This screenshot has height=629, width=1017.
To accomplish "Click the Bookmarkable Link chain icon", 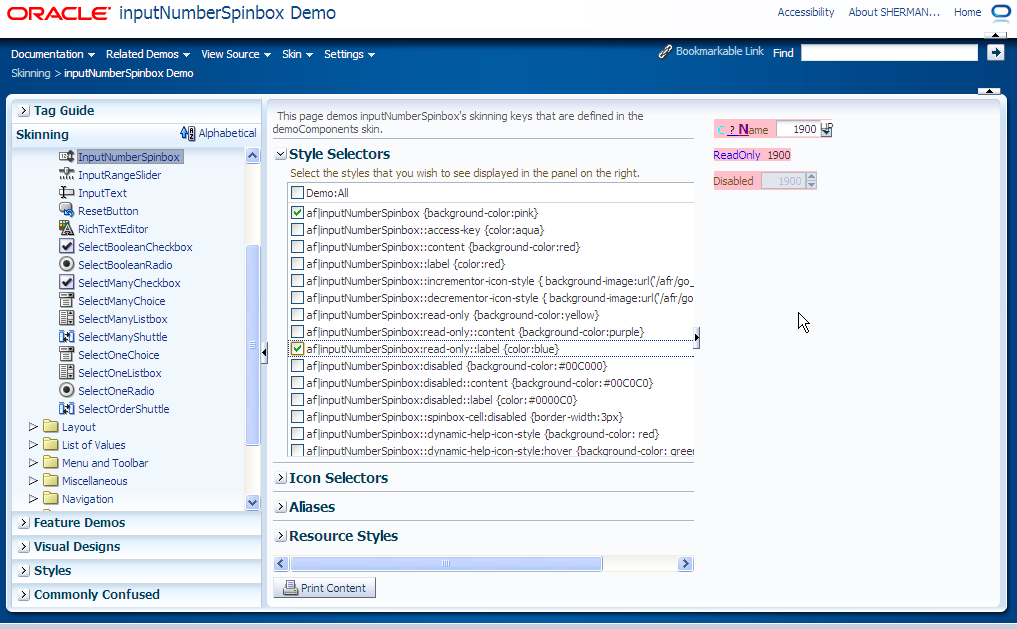I will coord(665,52).
